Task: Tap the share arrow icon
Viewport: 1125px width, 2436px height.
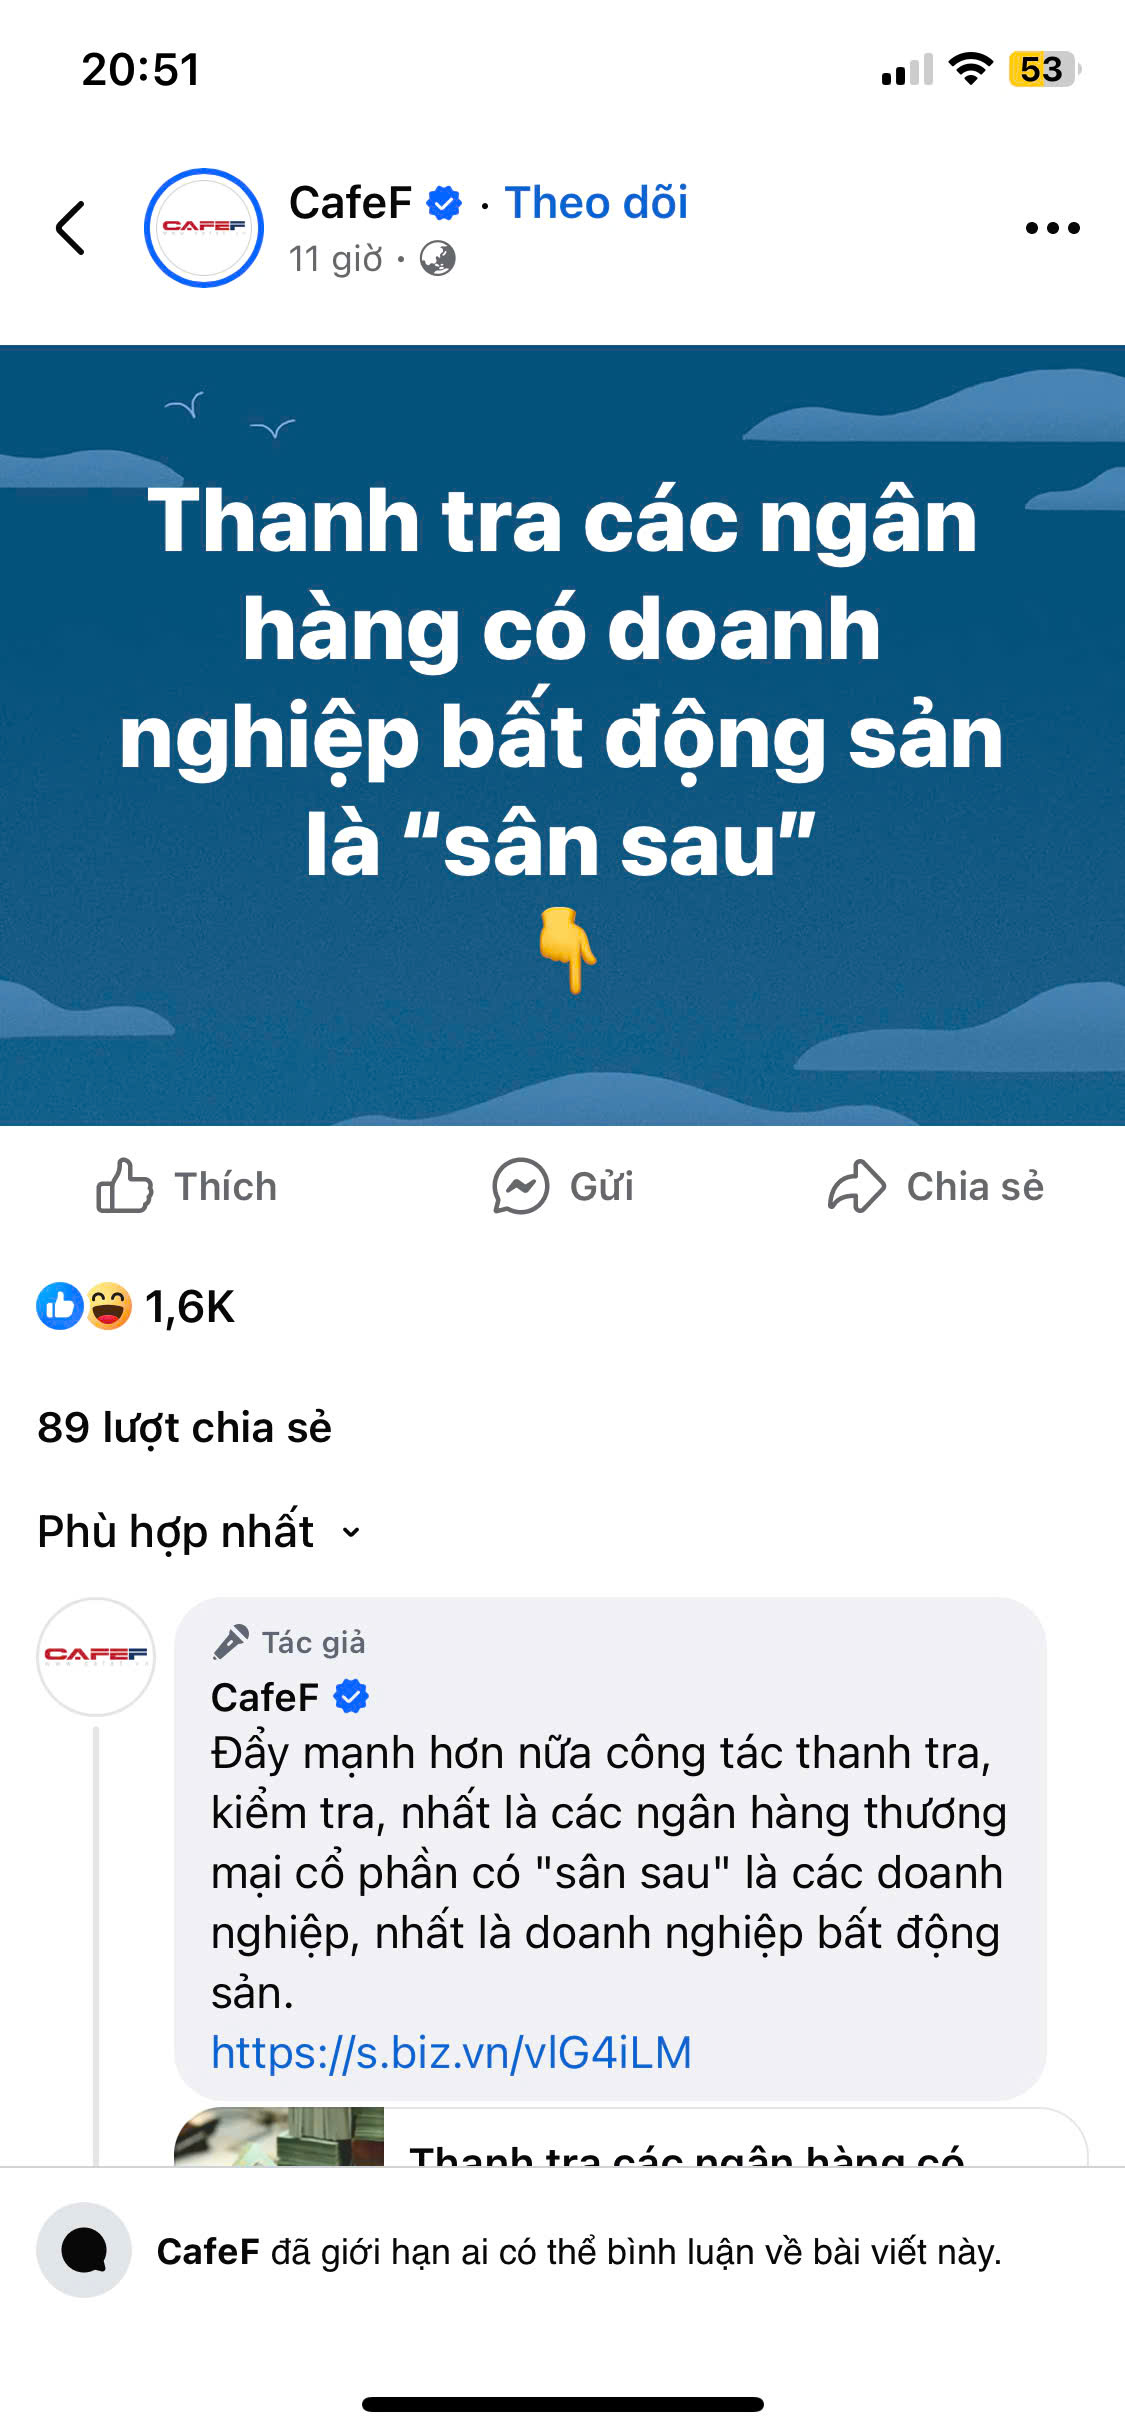Action: (857, 1186)
